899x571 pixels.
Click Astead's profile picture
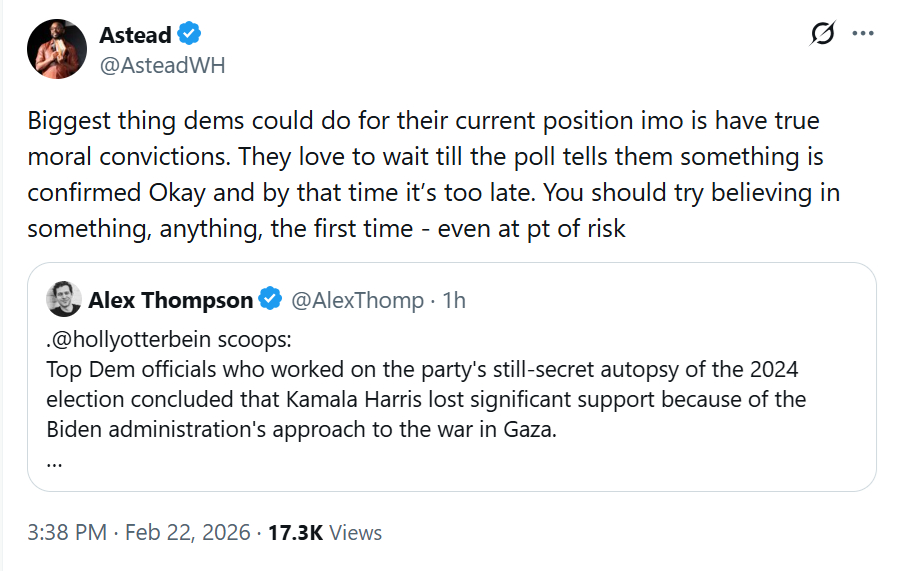point(58,48)
